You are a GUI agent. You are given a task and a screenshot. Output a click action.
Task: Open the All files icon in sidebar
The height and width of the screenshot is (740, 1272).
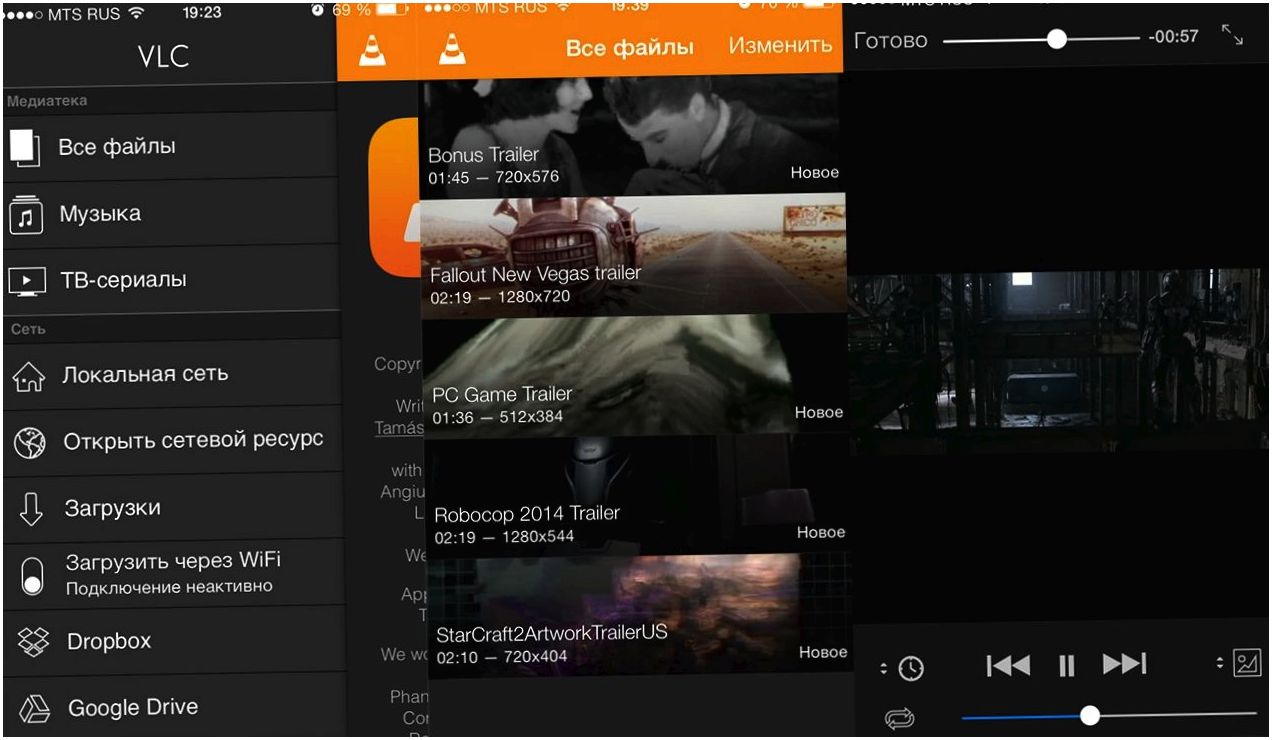26,147
